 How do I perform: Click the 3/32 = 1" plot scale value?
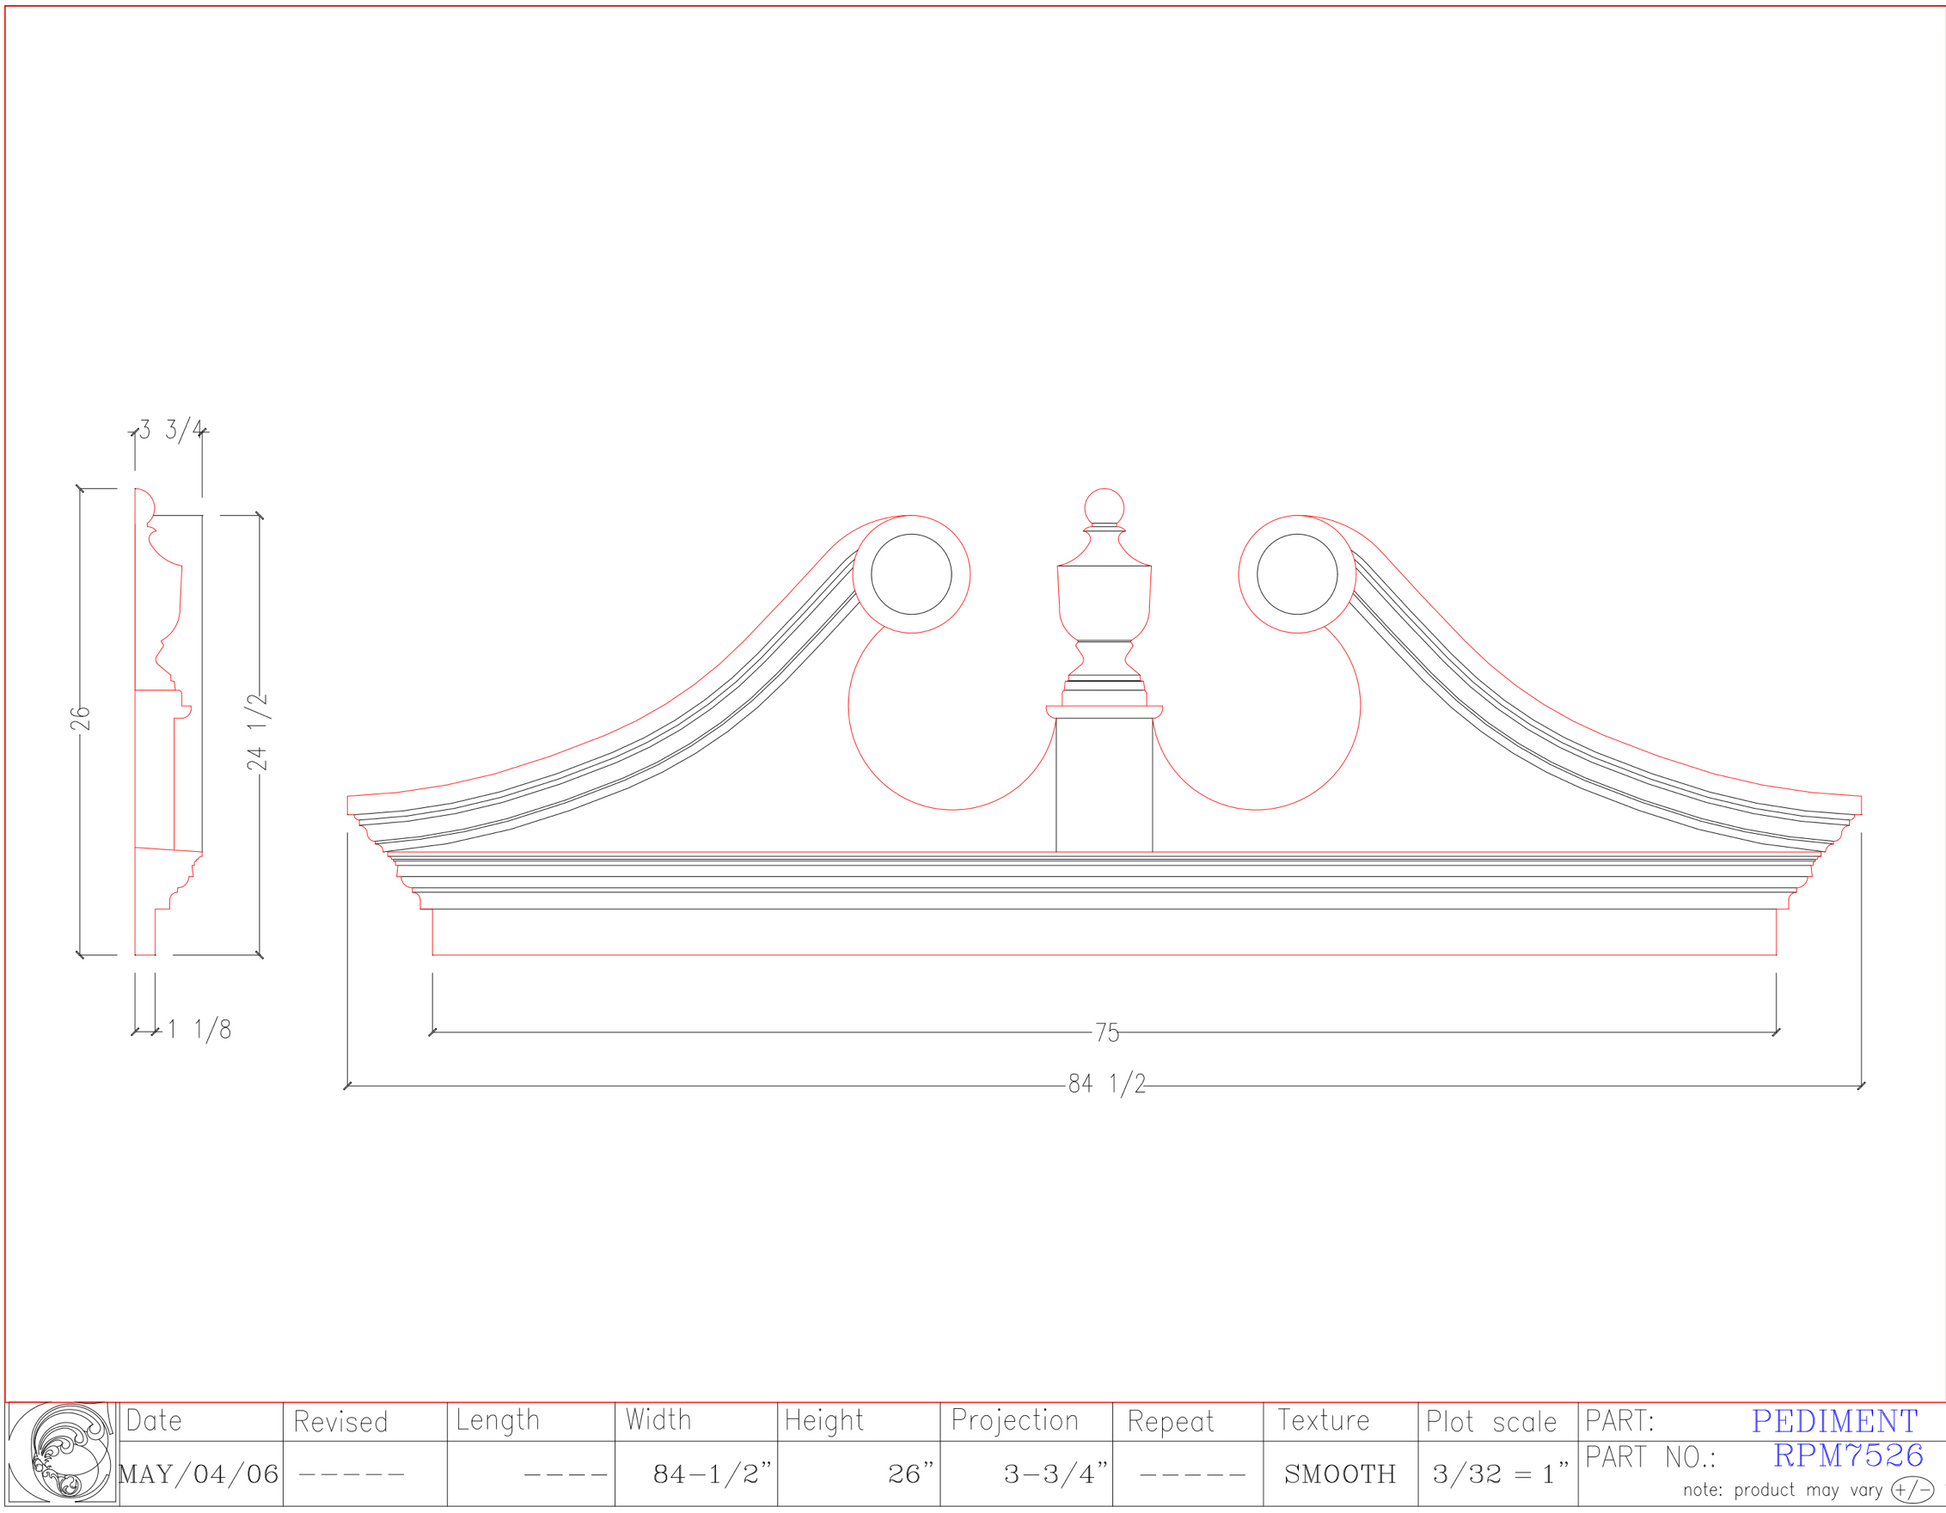[x=1500, y=1474]
